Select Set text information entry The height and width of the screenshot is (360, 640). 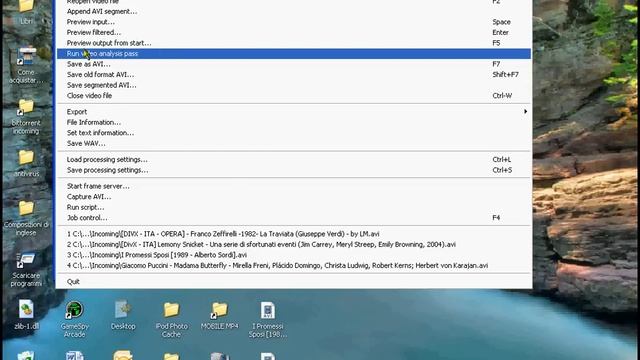tap(294, 133)
